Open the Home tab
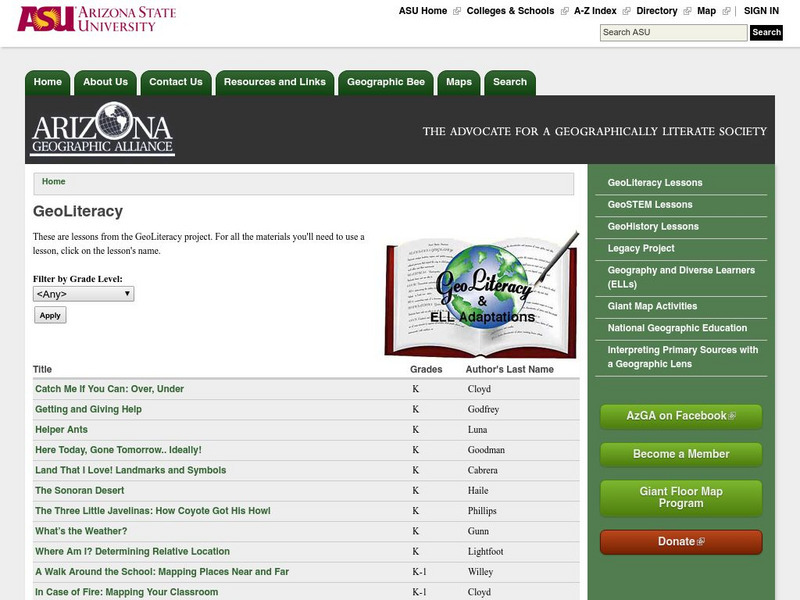This screenshot has height=600, width=800. pos(47,82)
